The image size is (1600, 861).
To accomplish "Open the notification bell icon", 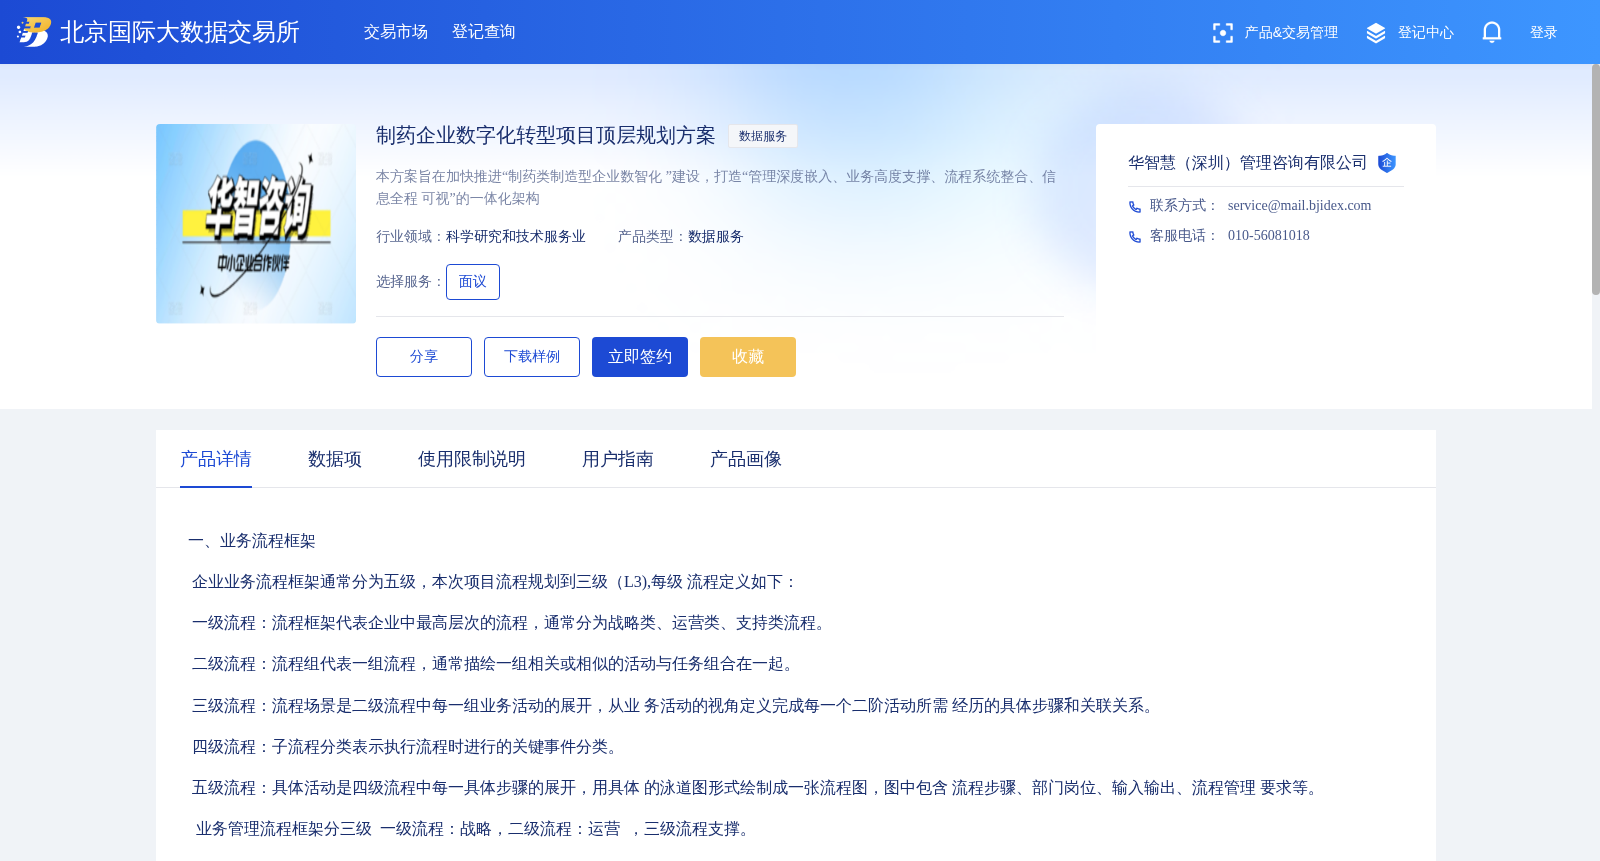I will [x=1492, y=32].
